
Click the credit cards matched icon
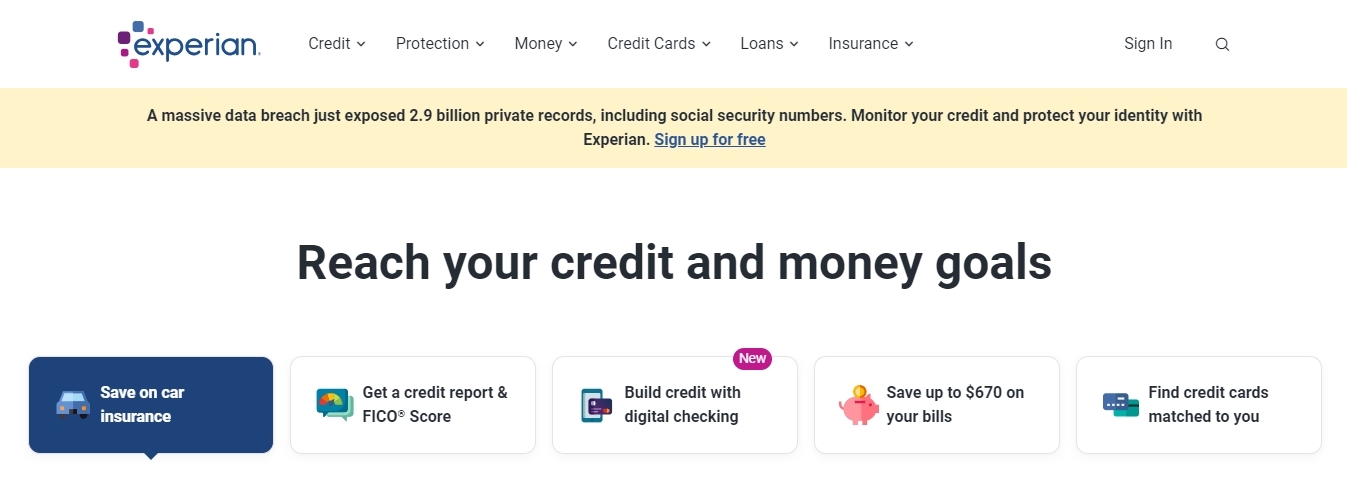tap(1121, 405)
